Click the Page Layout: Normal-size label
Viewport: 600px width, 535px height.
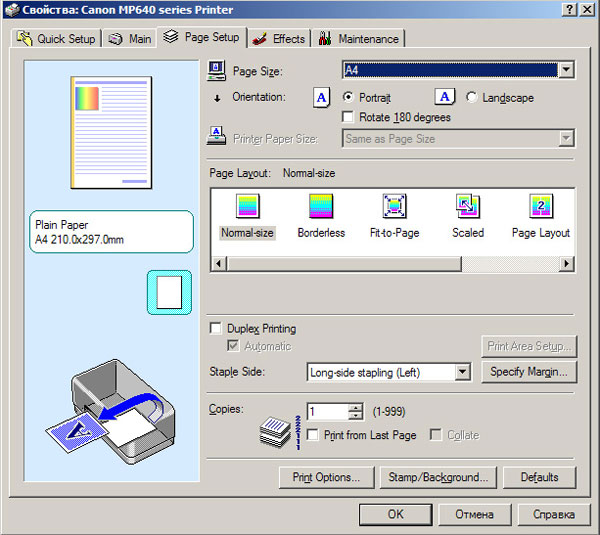(x=272, y=173)
